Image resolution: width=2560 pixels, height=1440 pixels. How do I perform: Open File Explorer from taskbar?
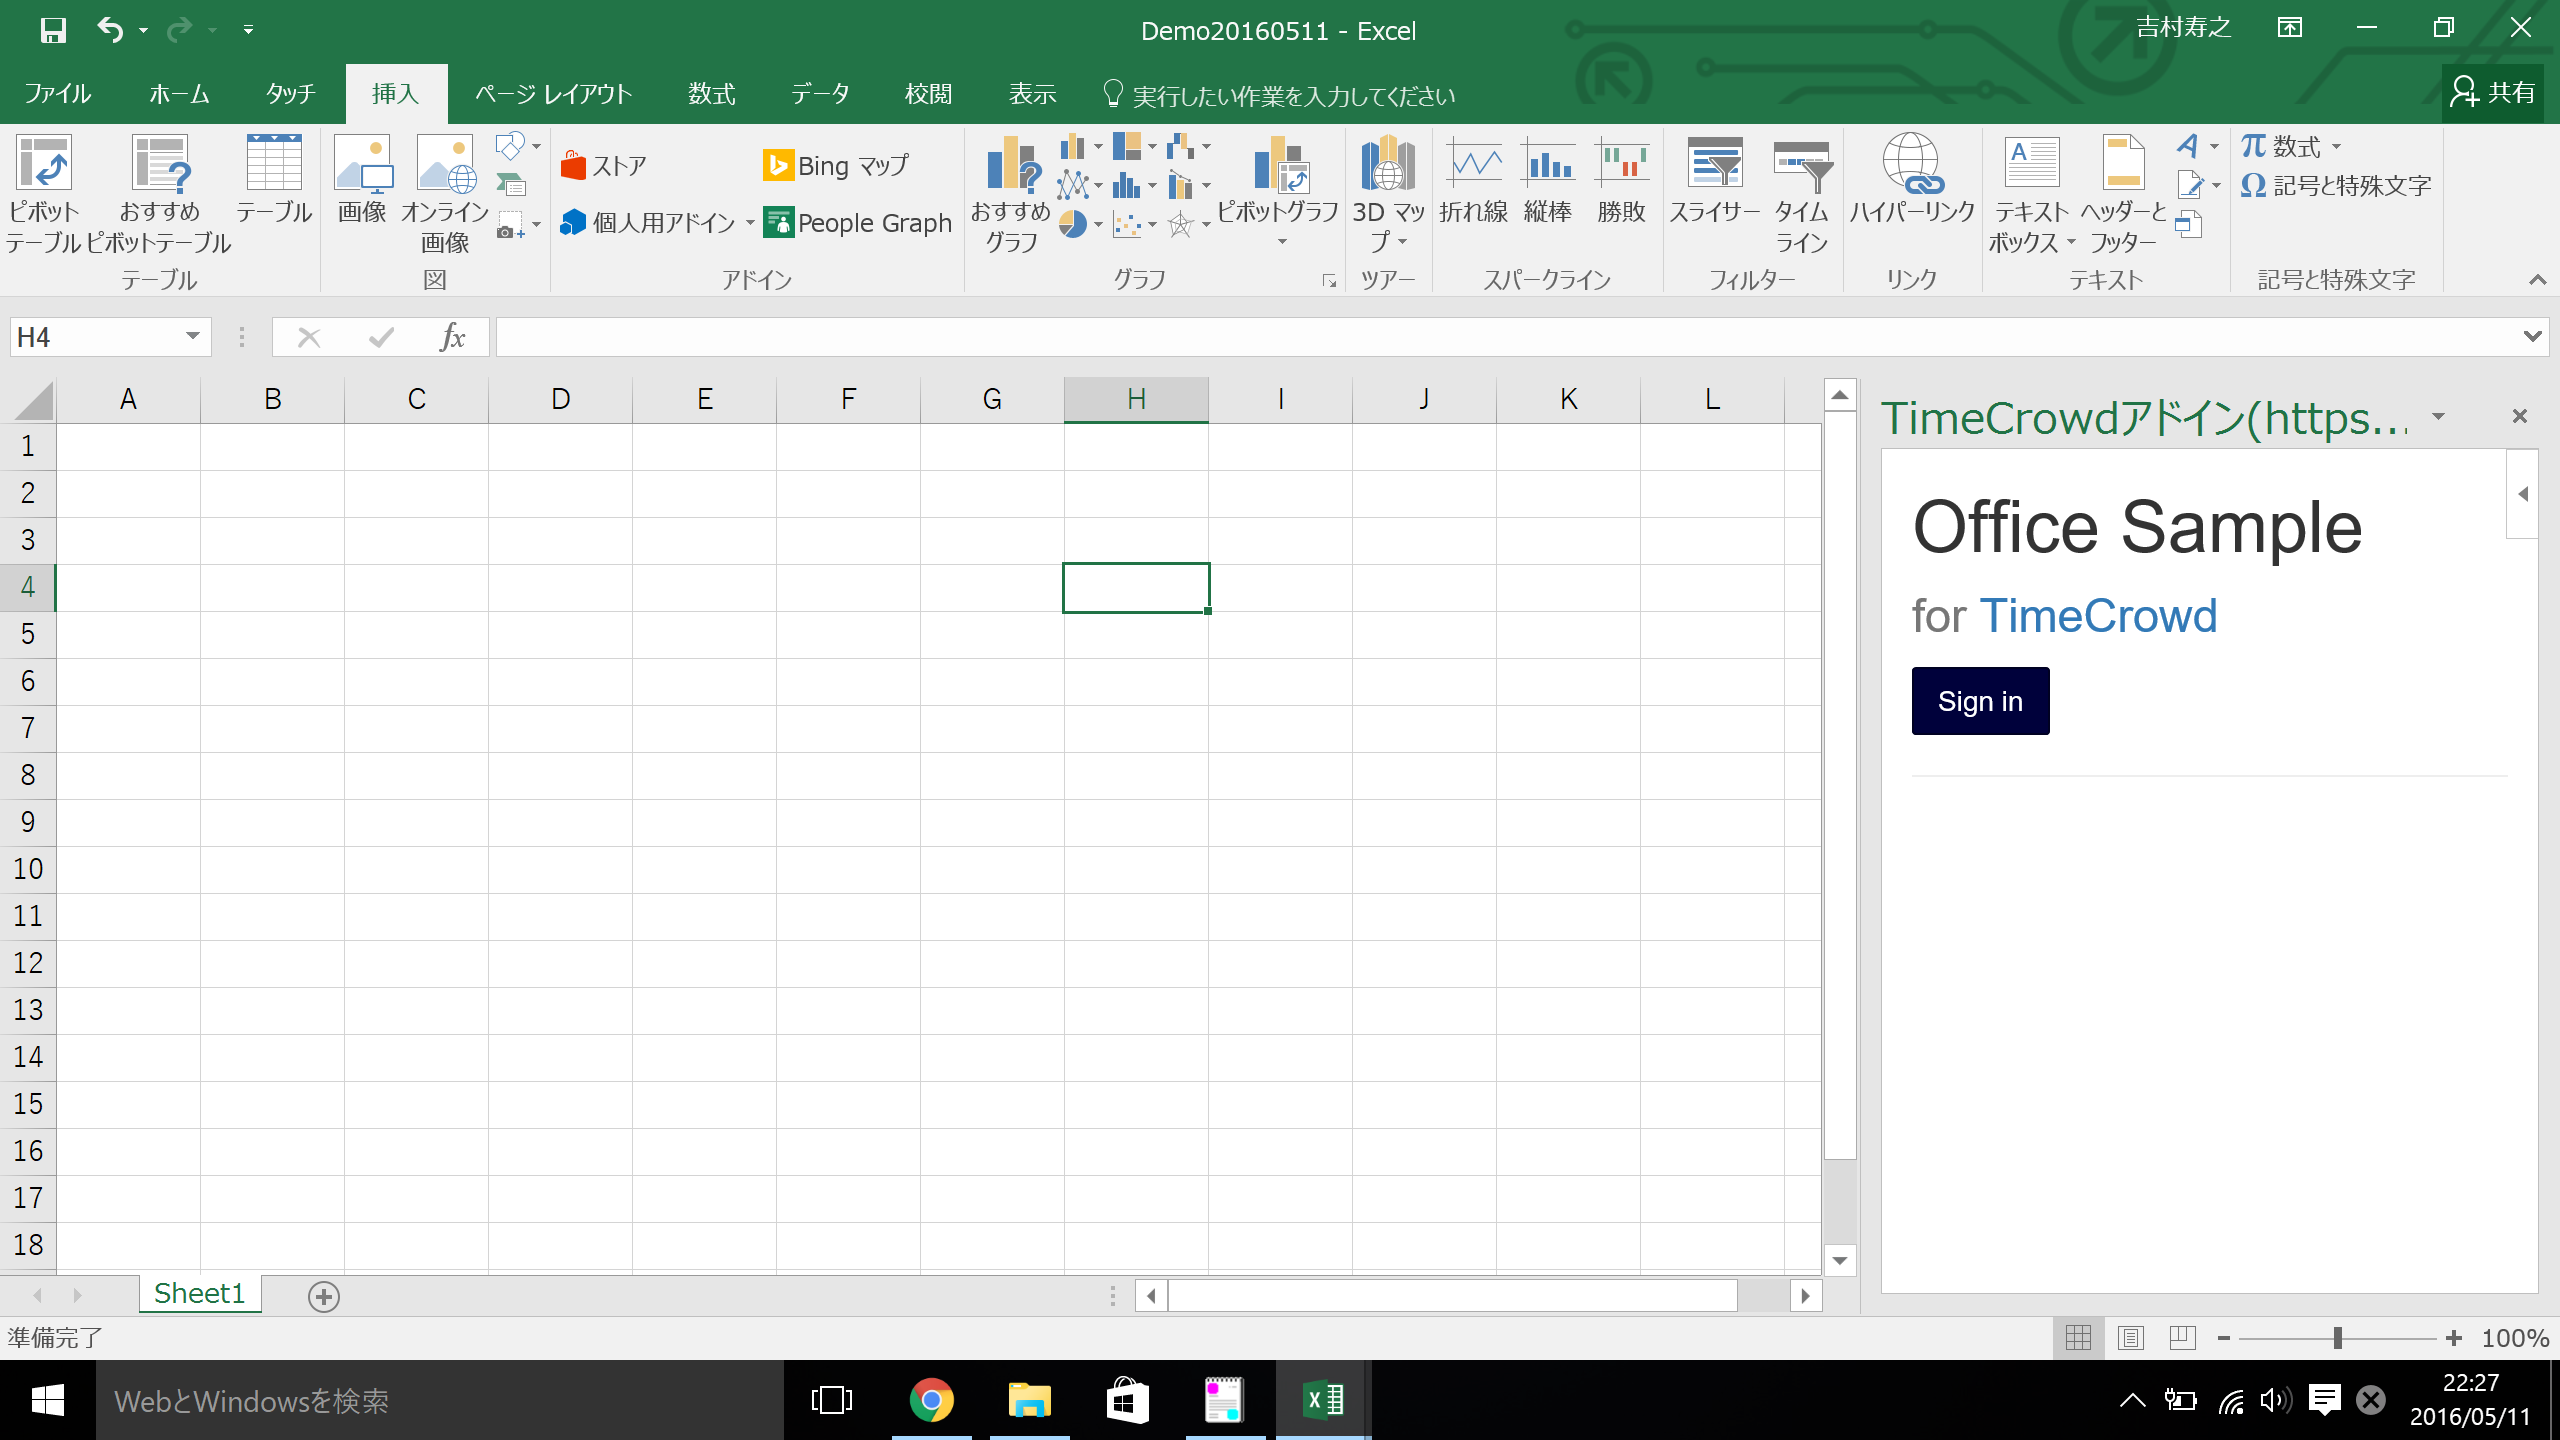(x=1029, y=1400)
